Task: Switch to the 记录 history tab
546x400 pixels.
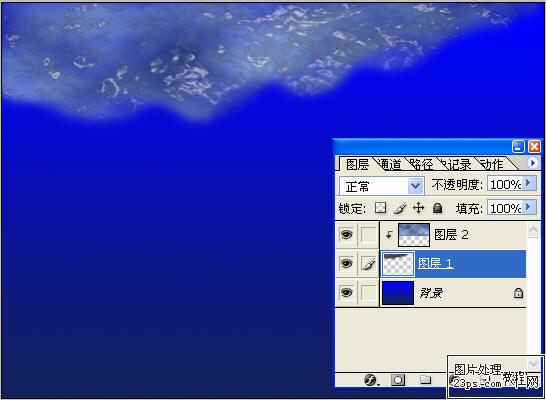Action: tap(457, 164)
